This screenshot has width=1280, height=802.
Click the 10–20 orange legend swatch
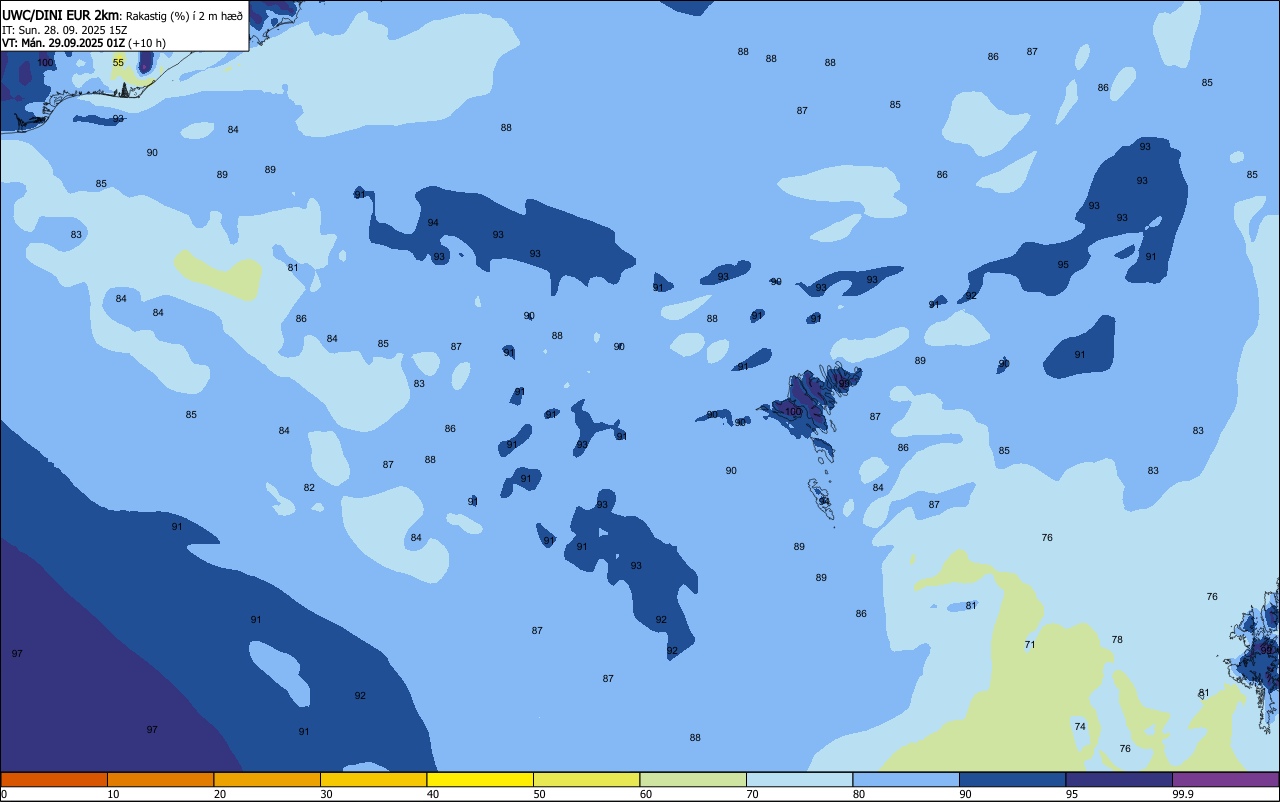[160, 779]
